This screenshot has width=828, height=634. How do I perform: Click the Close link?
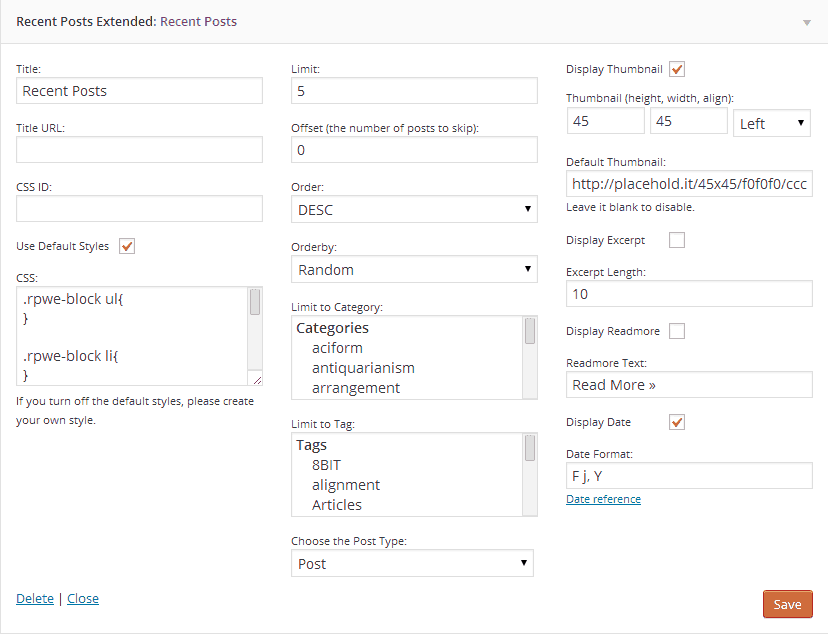point(83,598)
